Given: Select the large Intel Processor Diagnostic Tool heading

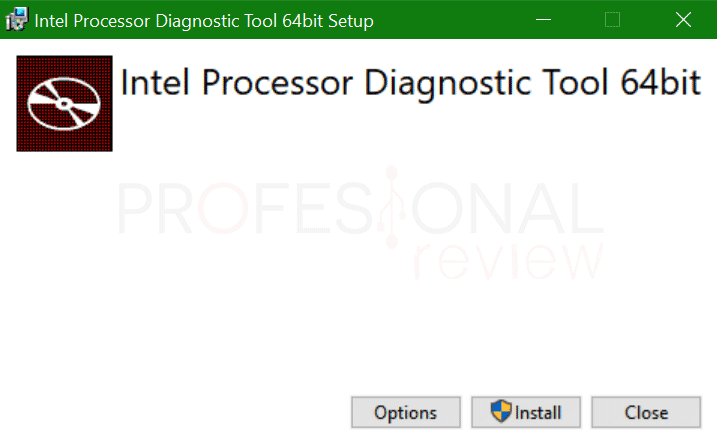Looking at the screenshot, I should point(410,84).
